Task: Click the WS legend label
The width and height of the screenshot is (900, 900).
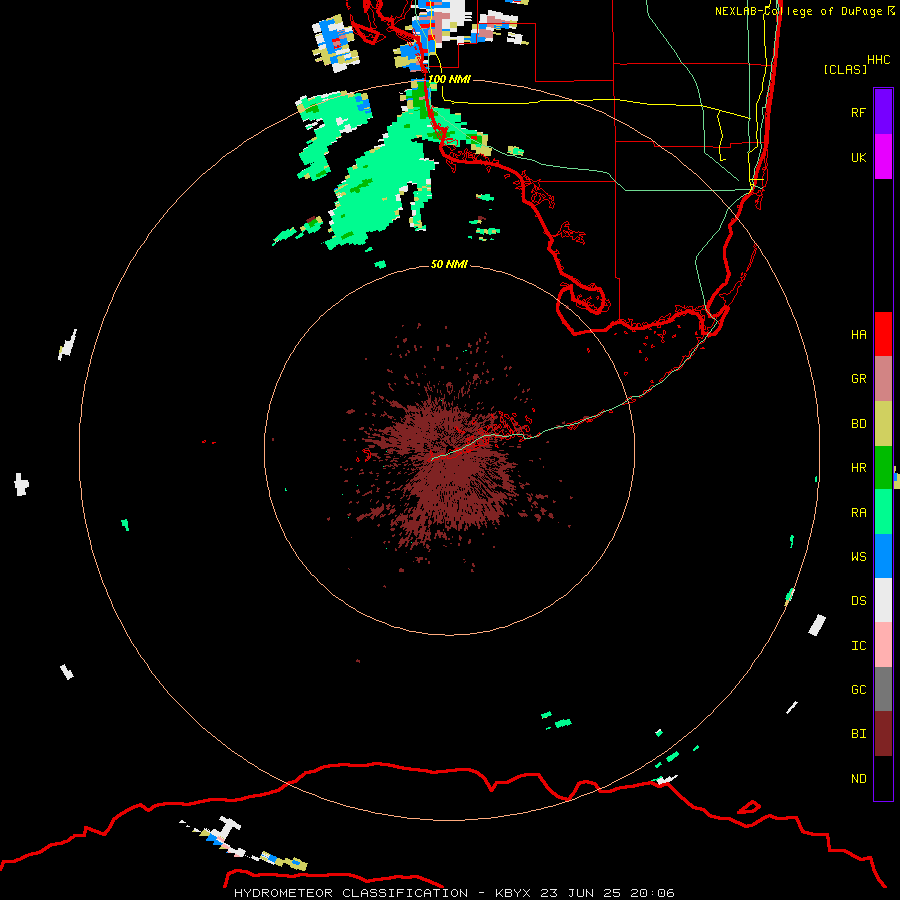Action: click(x=858, y=557)
